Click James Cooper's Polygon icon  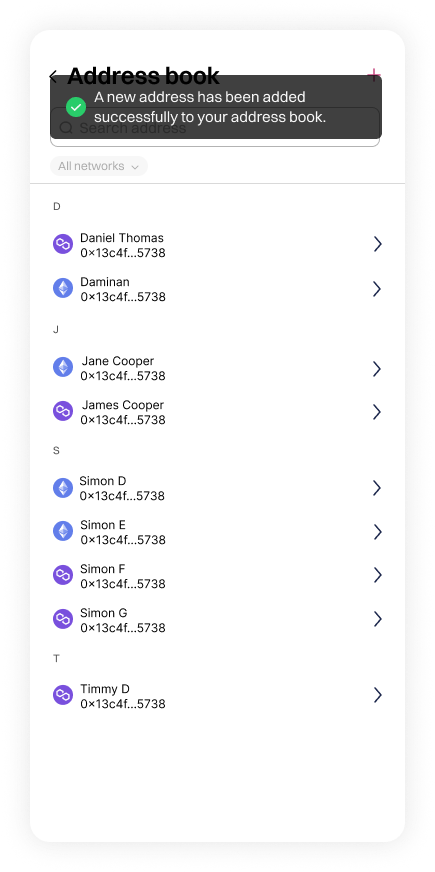coord(63,411)
